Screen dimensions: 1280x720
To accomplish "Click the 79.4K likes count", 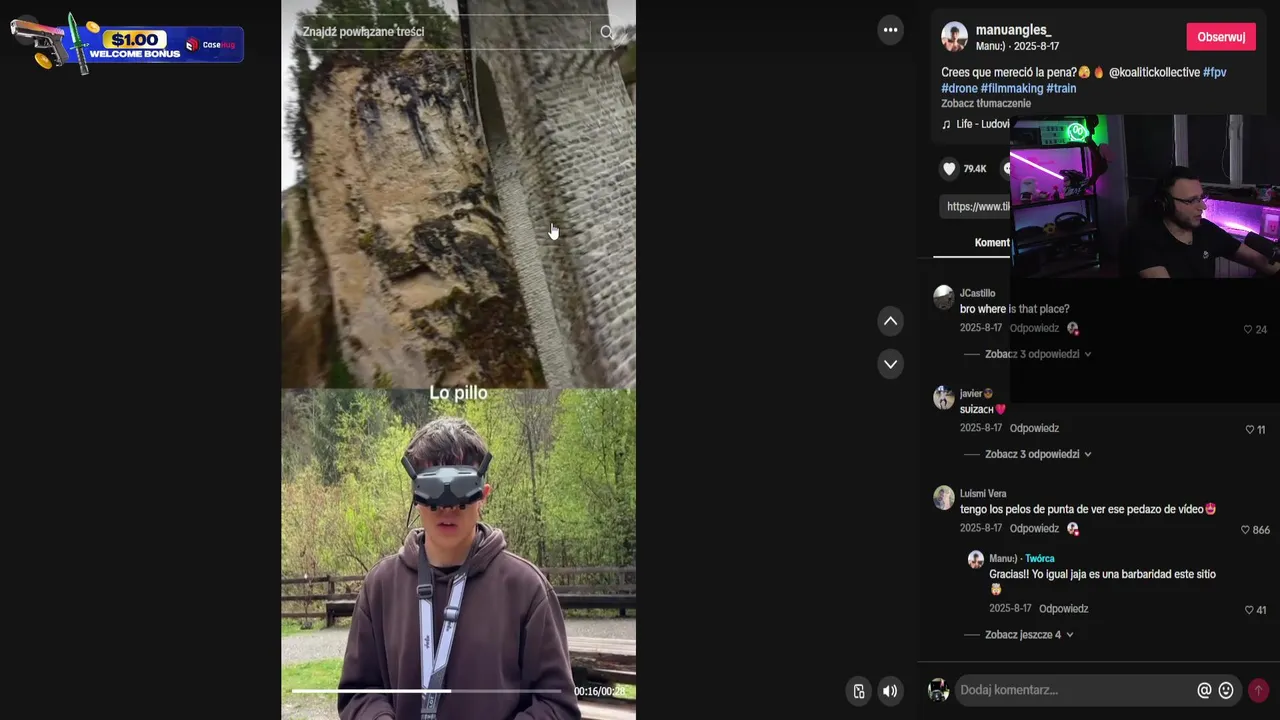I will pyautogui.click(x=975, y=169).
